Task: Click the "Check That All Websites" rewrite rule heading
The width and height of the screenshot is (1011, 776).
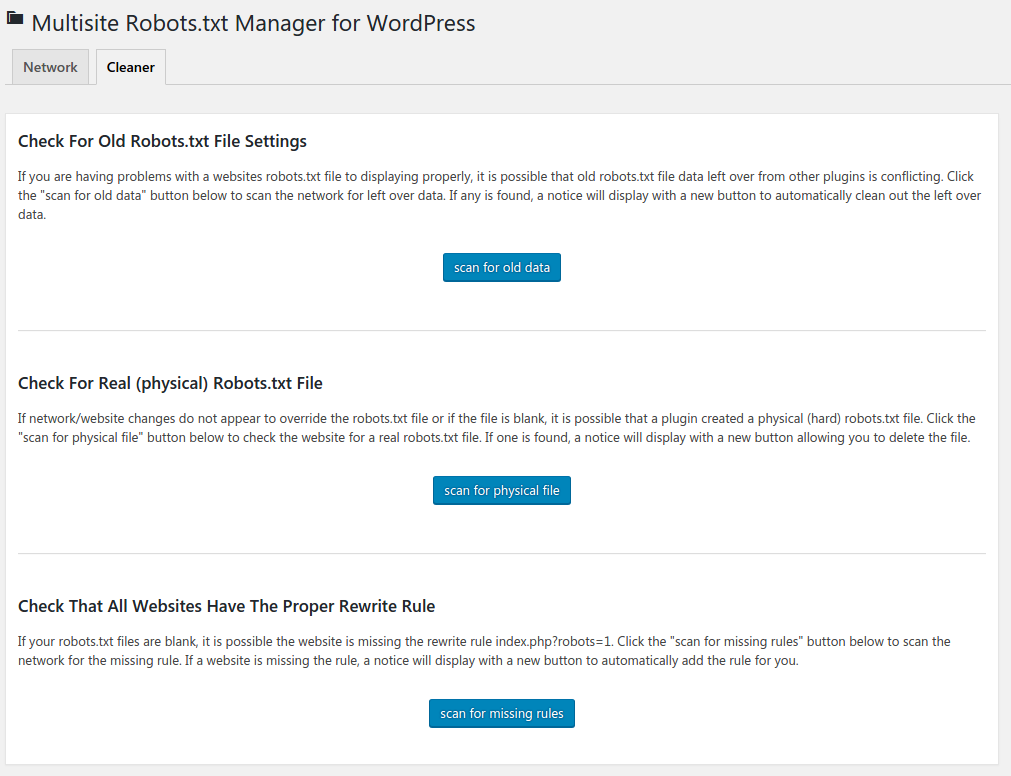Action: (x=226, y=606)
